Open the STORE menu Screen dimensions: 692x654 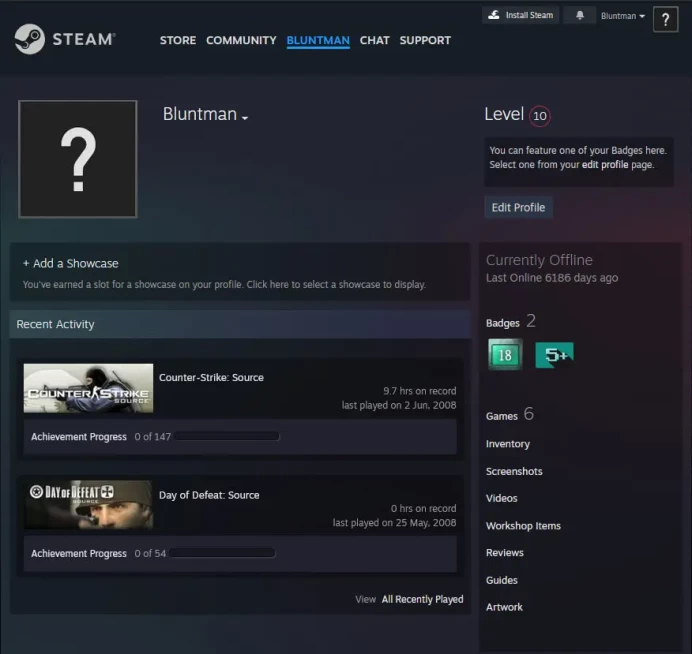click(178, 40)
